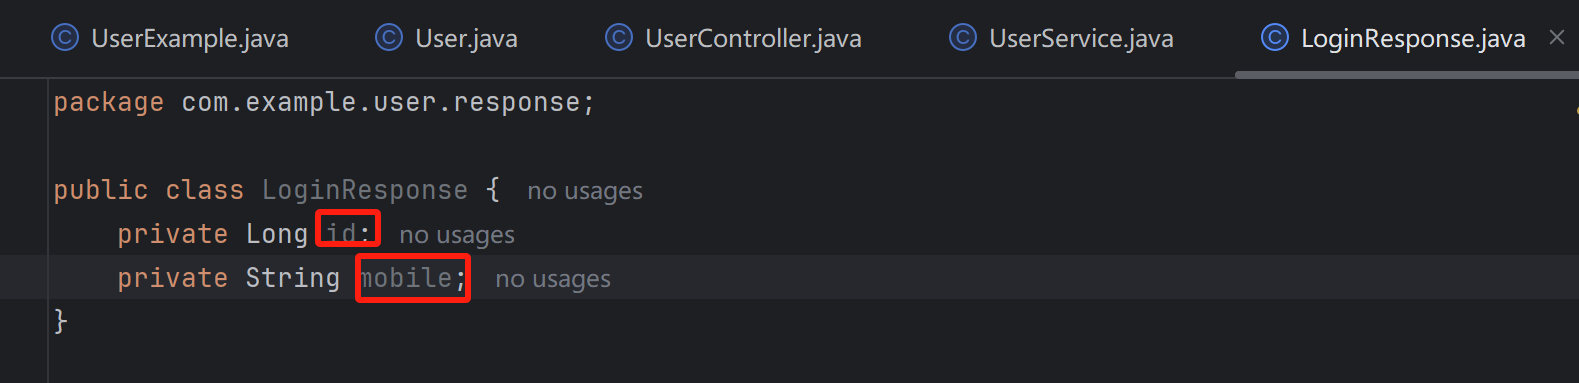Place cursor on the id field name
Image resolution: width=1579 pixels, height=383 pixels.
[341, 234]
